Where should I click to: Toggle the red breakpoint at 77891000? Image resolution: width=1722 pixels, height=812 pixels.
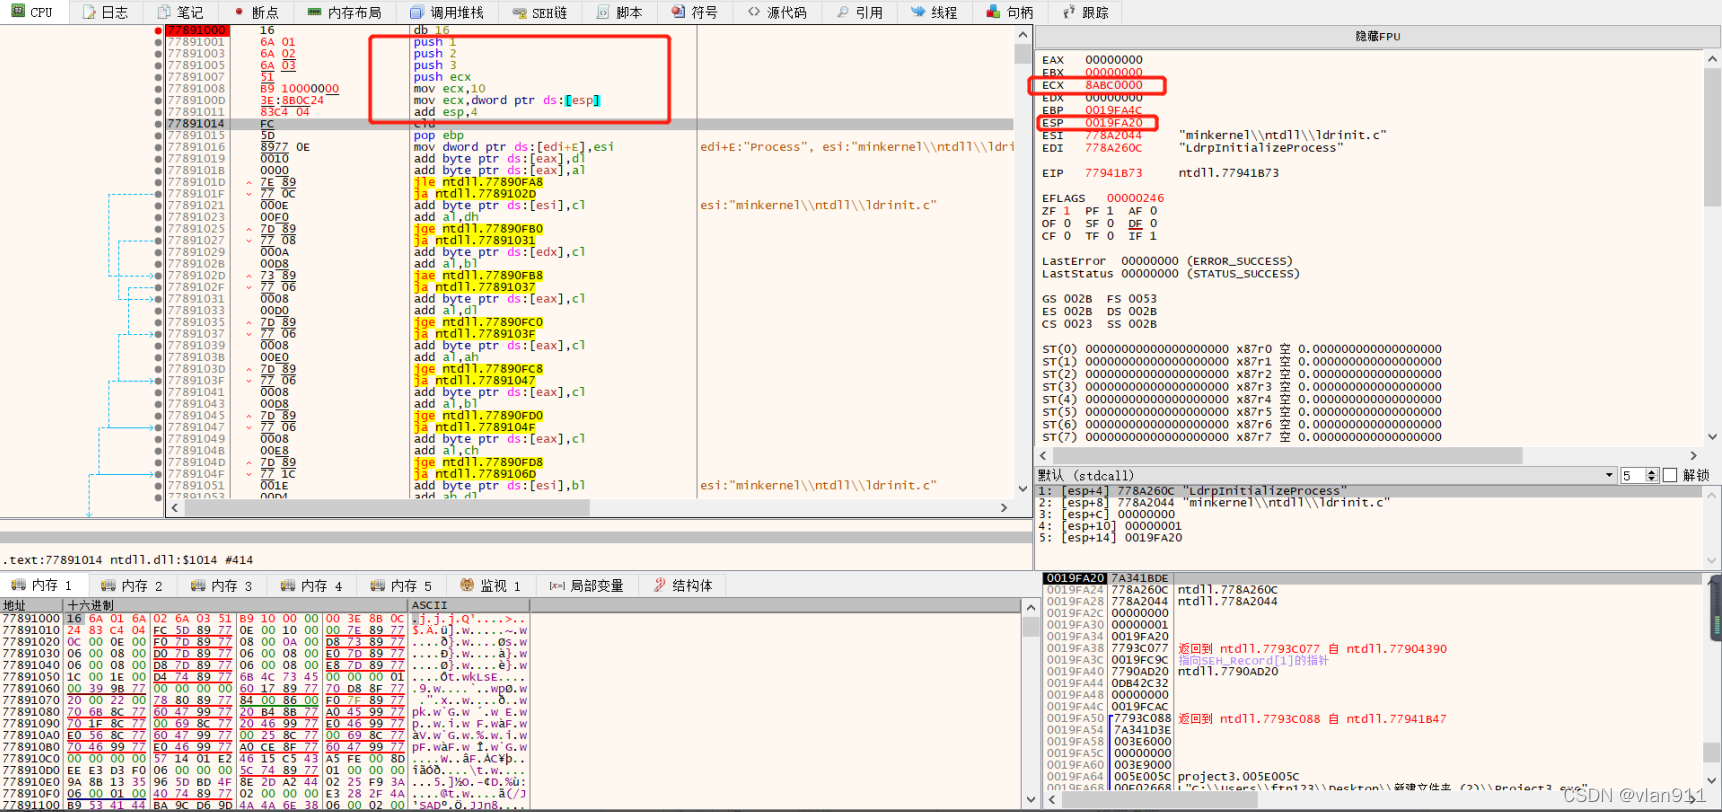pos(158,31)
